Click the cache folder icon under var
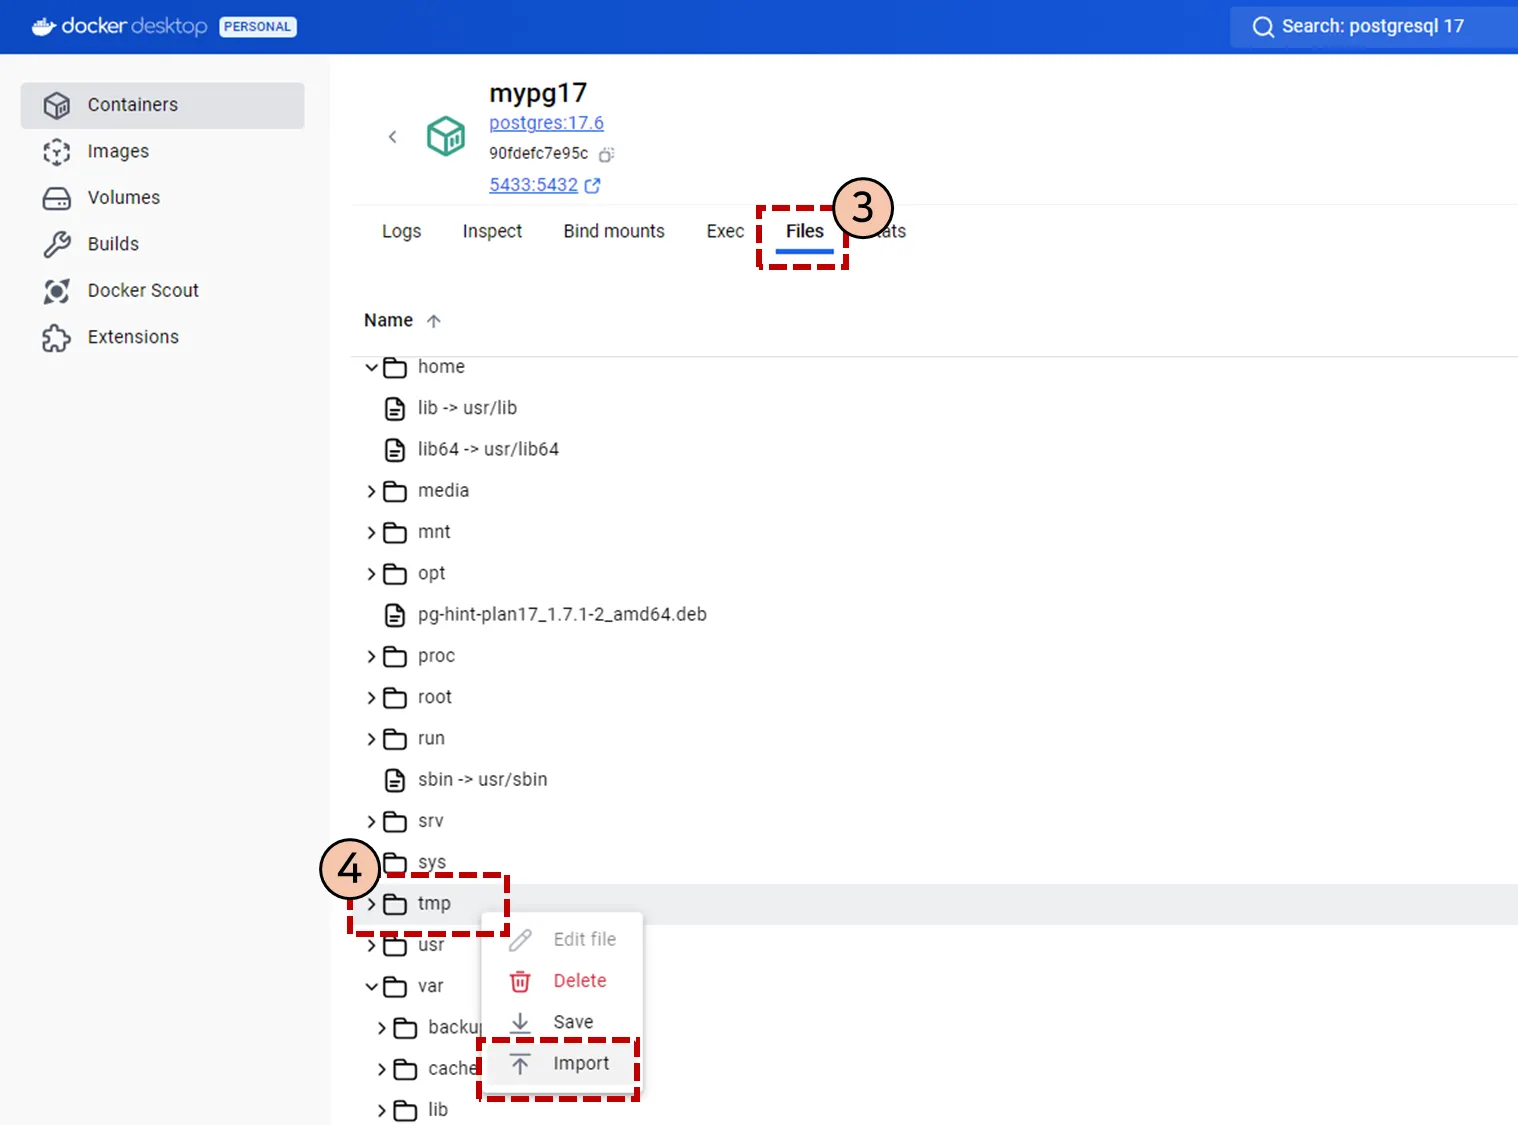This screenshot has height=1125, width=1518. click(x=405, y=1070)
